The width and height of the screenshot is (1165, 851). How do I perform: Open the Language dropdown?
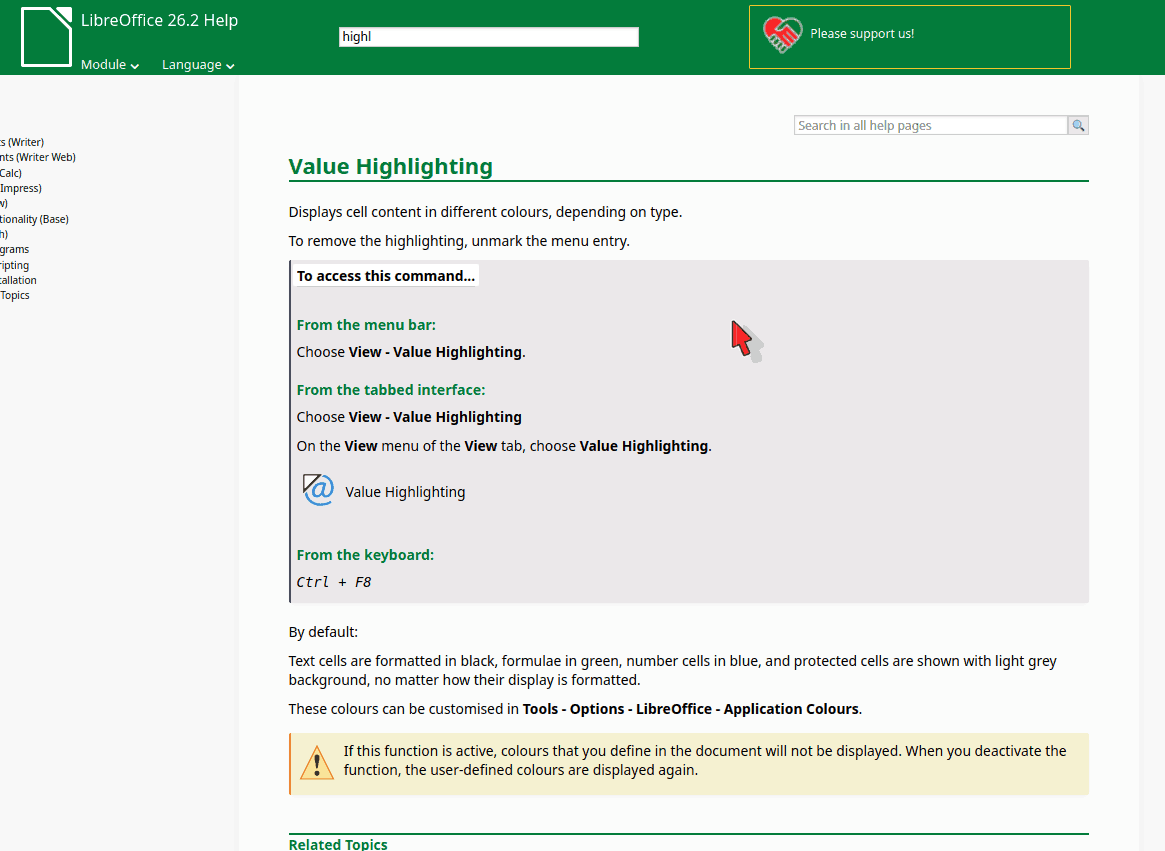[198, 65]
